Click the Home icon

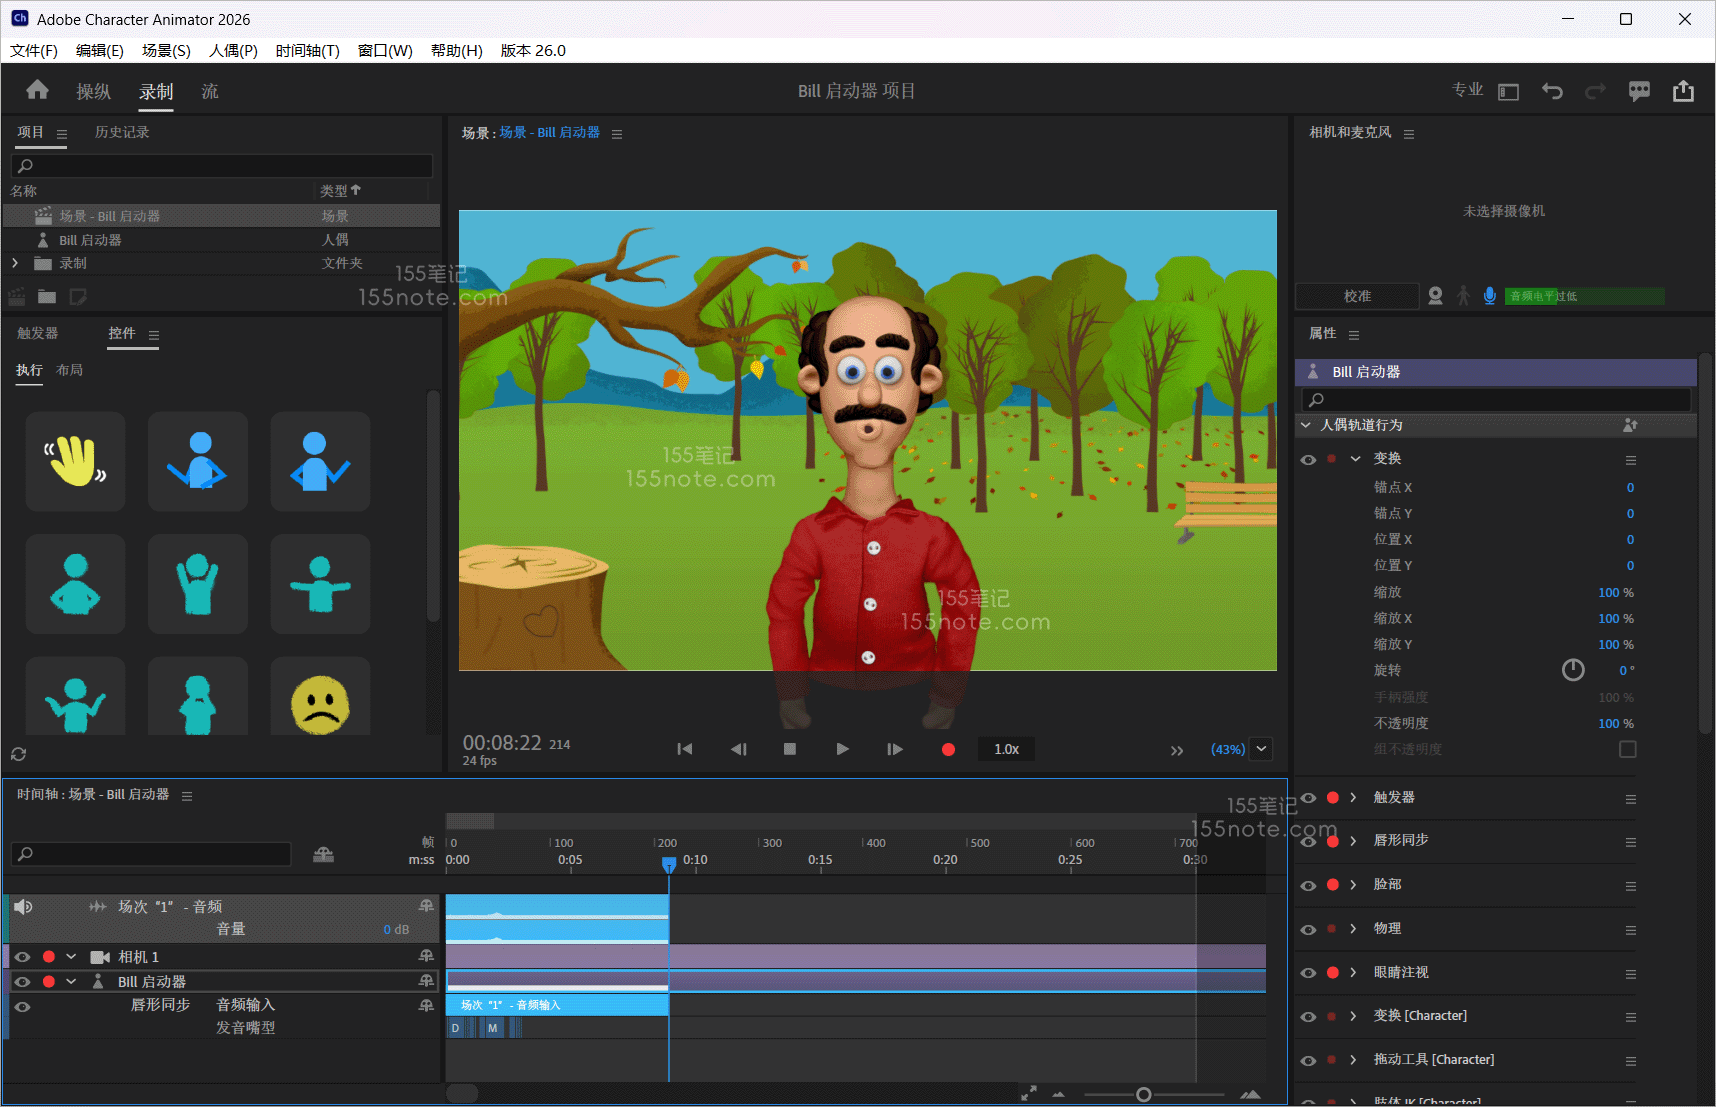(37, 91)
